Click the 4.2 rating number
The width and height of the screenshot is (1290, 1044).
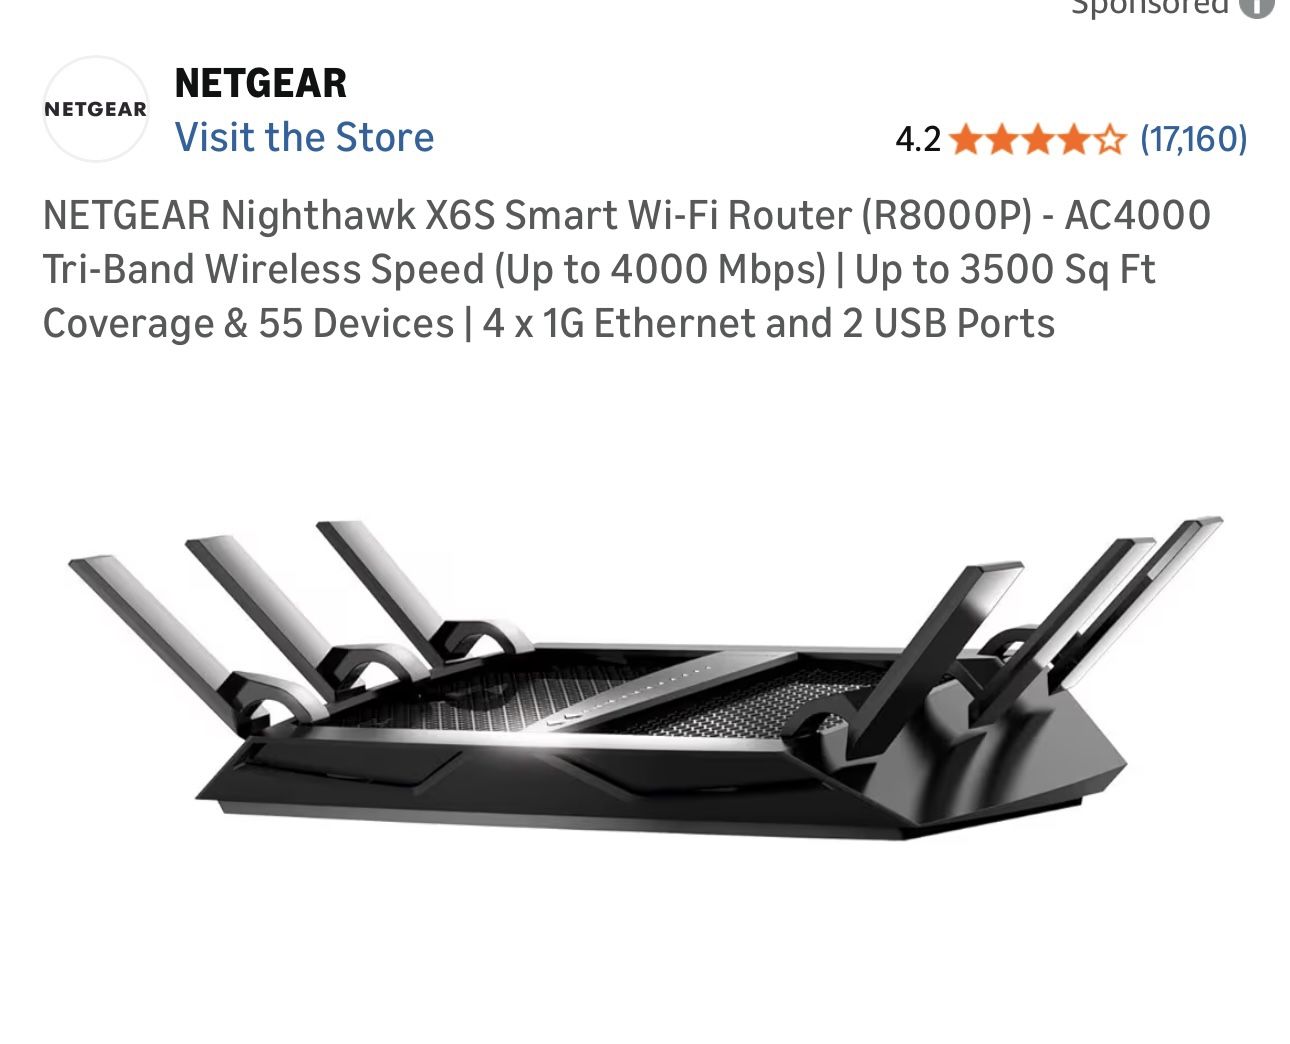(x=918, y=139)
